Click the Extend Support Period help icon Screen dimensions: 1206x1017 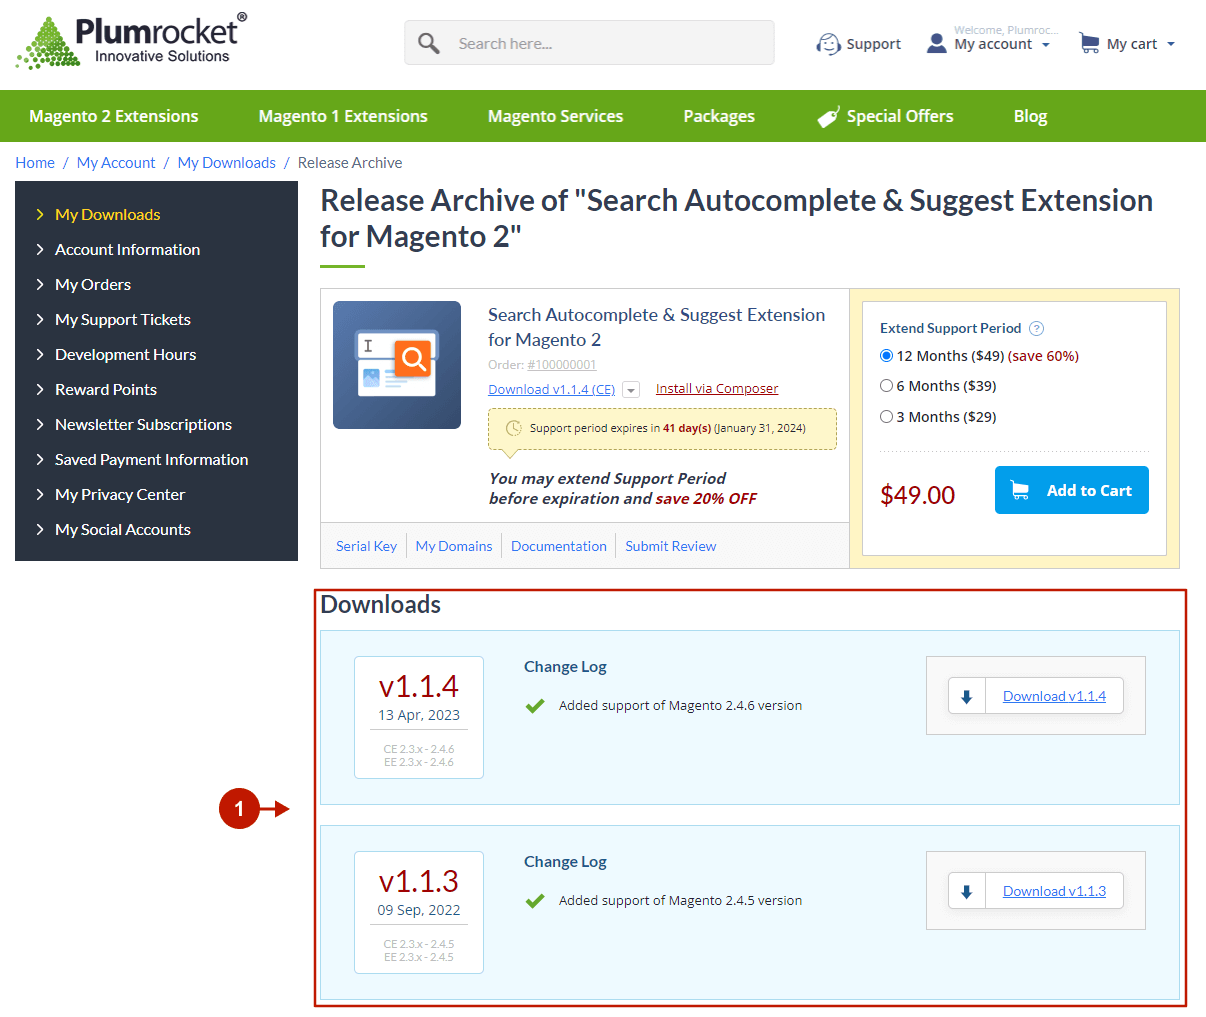pos(1037,329)
